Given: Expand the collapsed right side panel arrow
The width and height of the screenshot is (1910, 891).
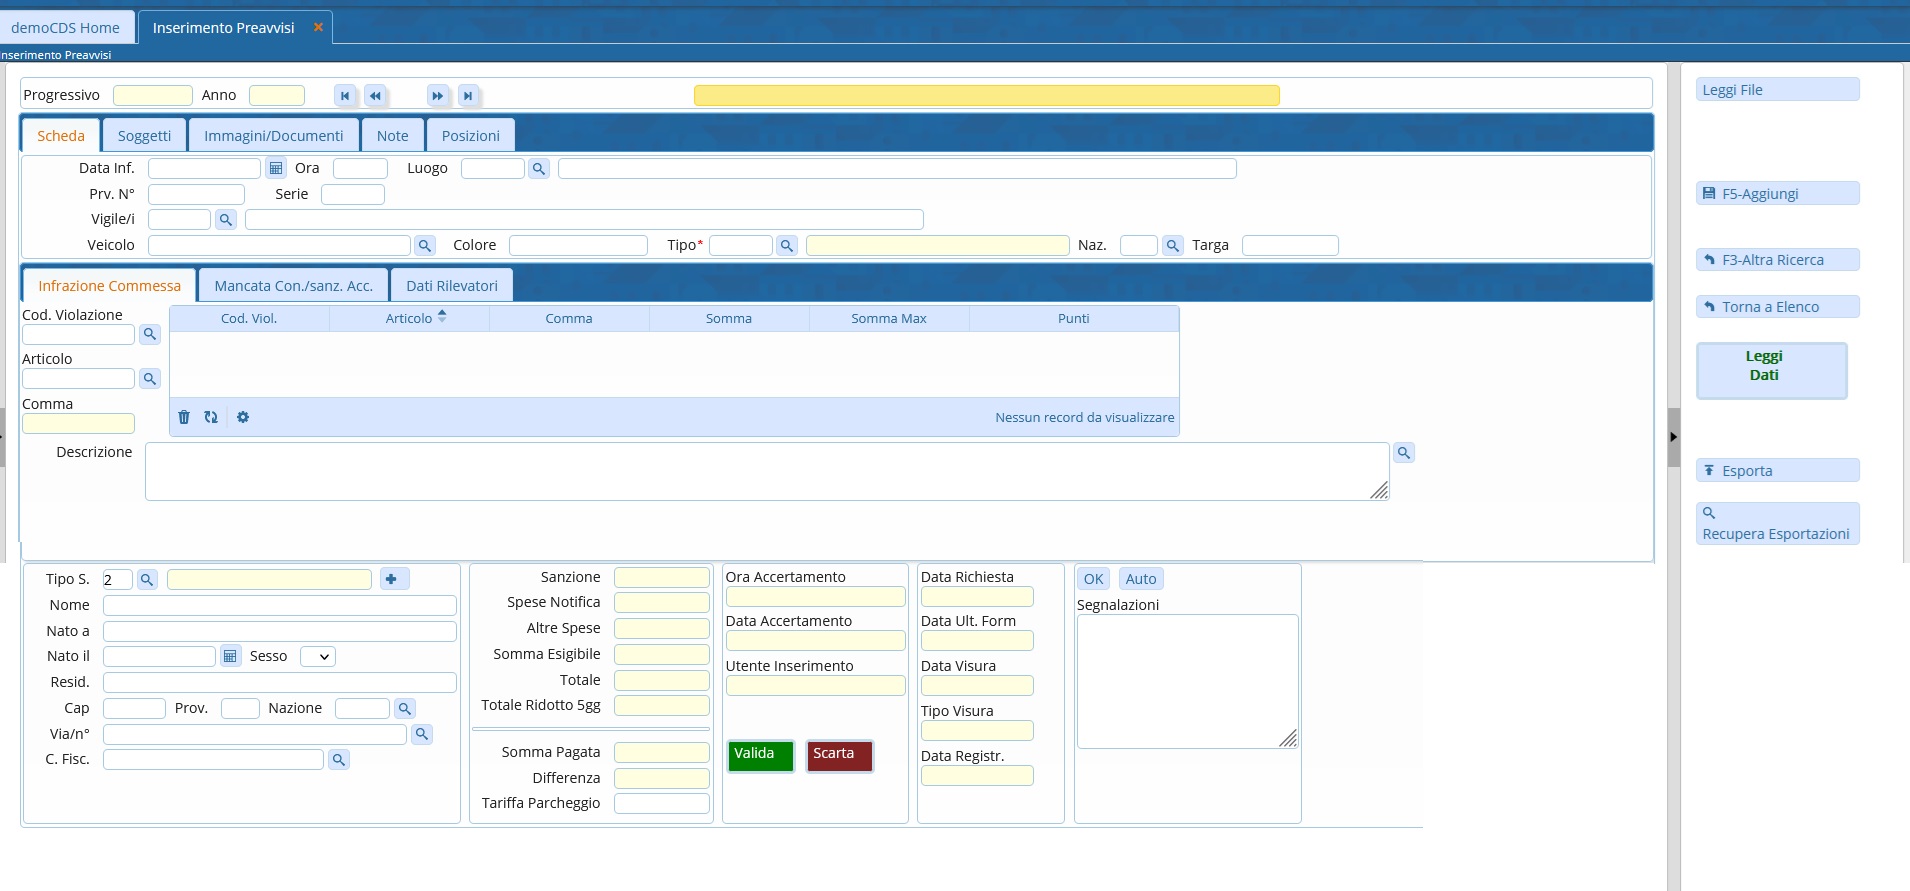Looking at the screenshot, I should [1673, 437].
